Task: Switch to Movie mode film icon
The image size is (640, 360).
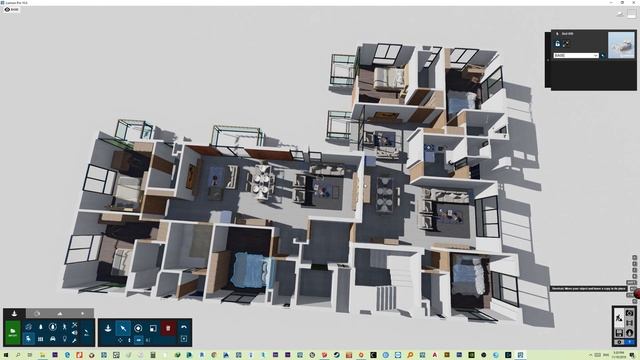Action: [629, 322]
